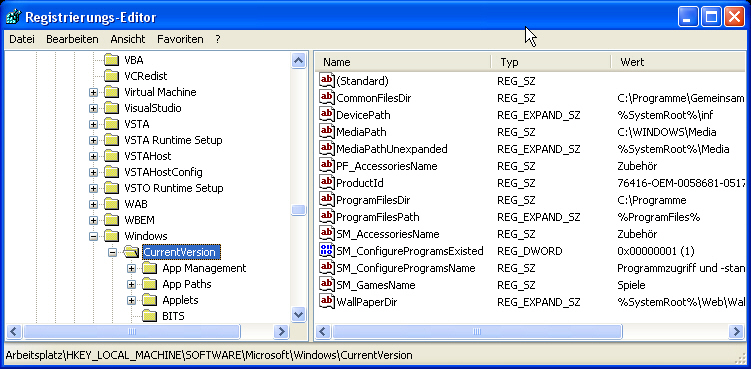The height and width of the screenshot is (369, 751).
Task: Click the WAB folder icon
Action: pyautogui.click(x=112, y=204)
